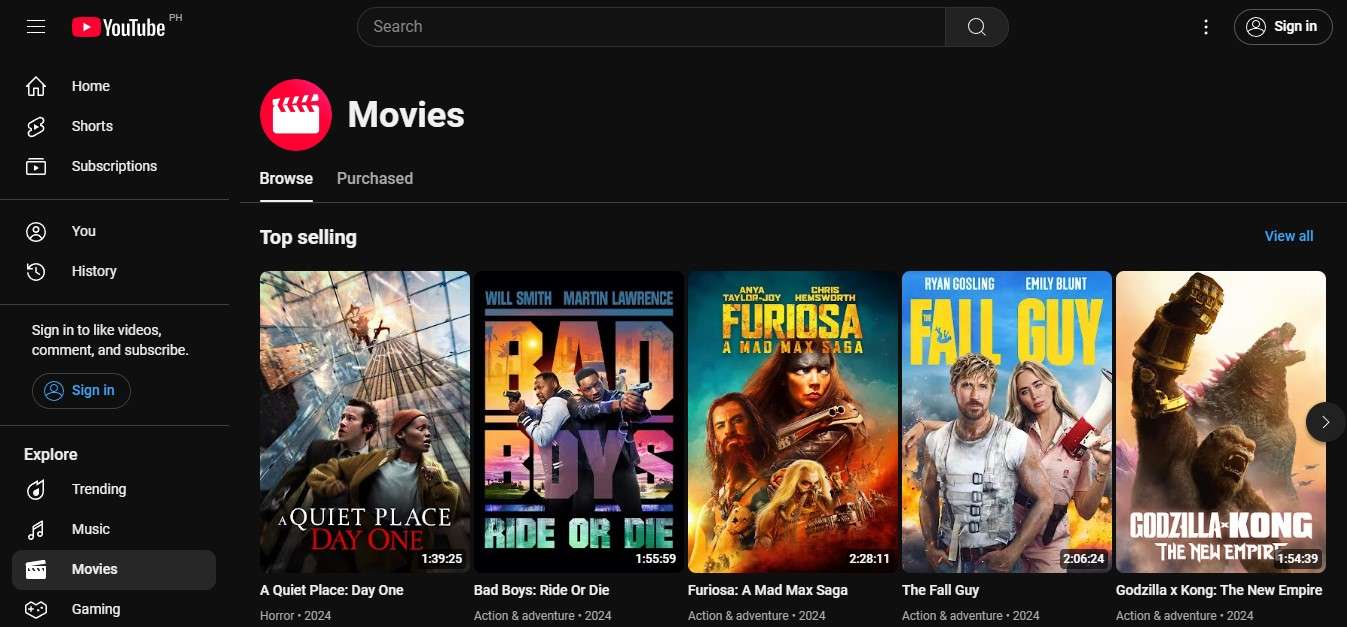Image resolution: width=1347 pixels, height=627 pixels.
Task: Click the You profile icon
Action: (36, 231)
